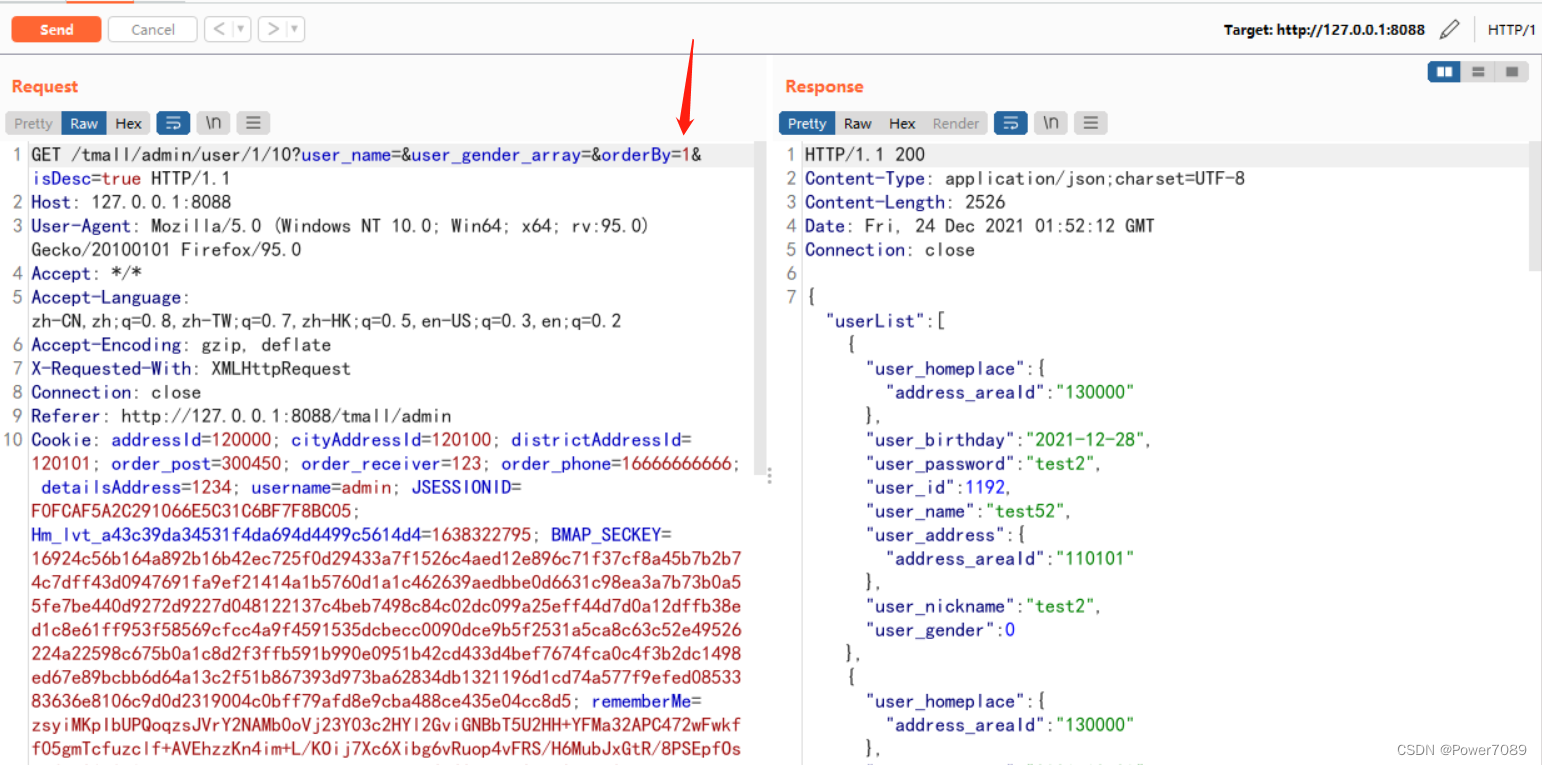Open the back-history dropdown arrow
Screen dimensions: 1542x765
[238, 29]
